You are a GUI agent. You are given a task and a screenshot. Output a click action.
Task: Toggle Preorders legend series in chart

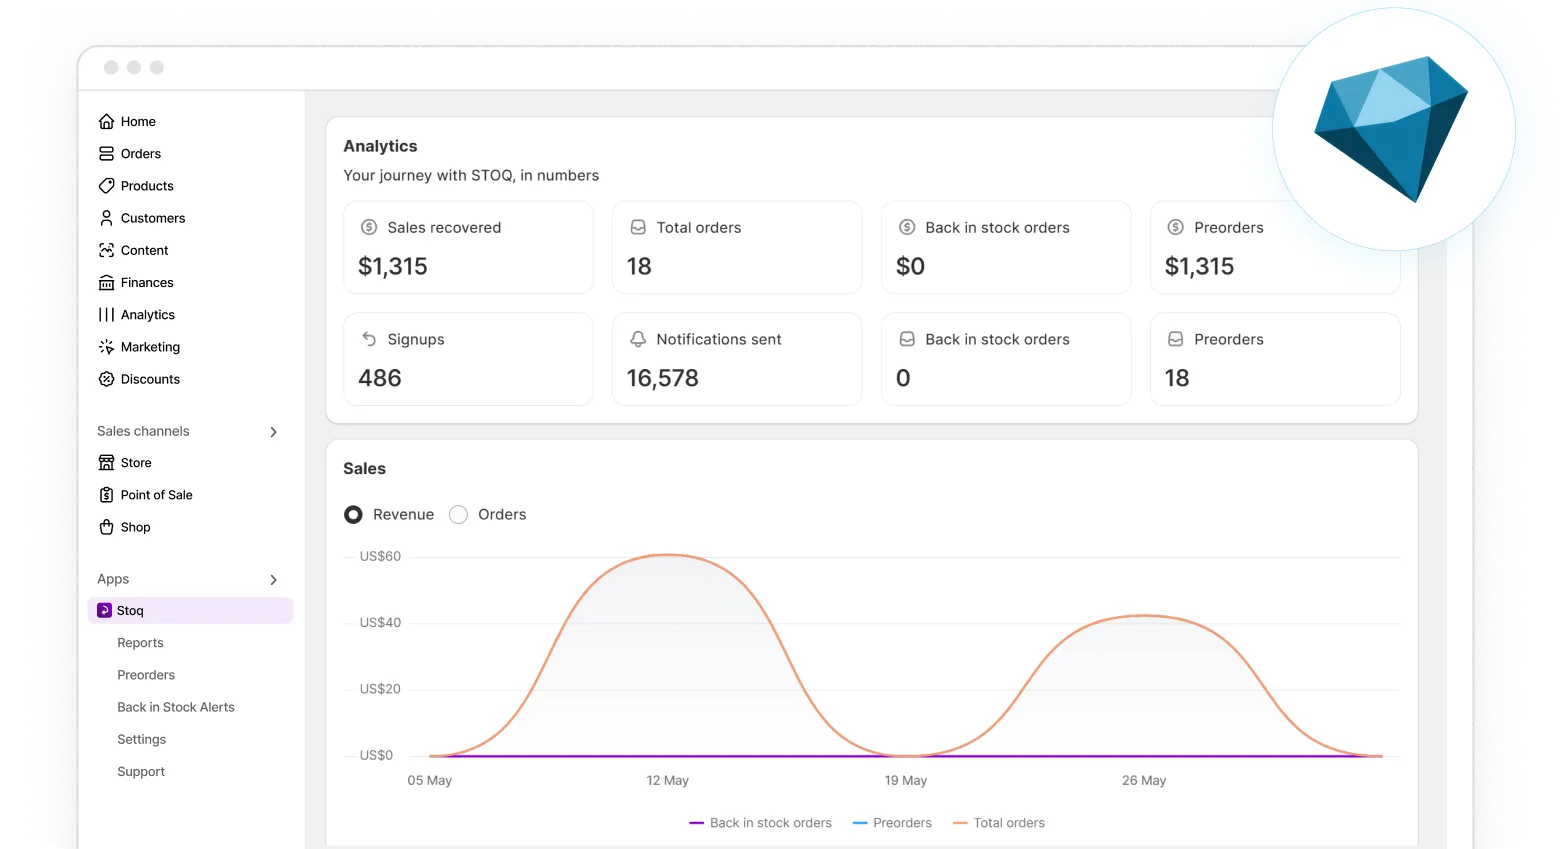click(x=892, y=823)
